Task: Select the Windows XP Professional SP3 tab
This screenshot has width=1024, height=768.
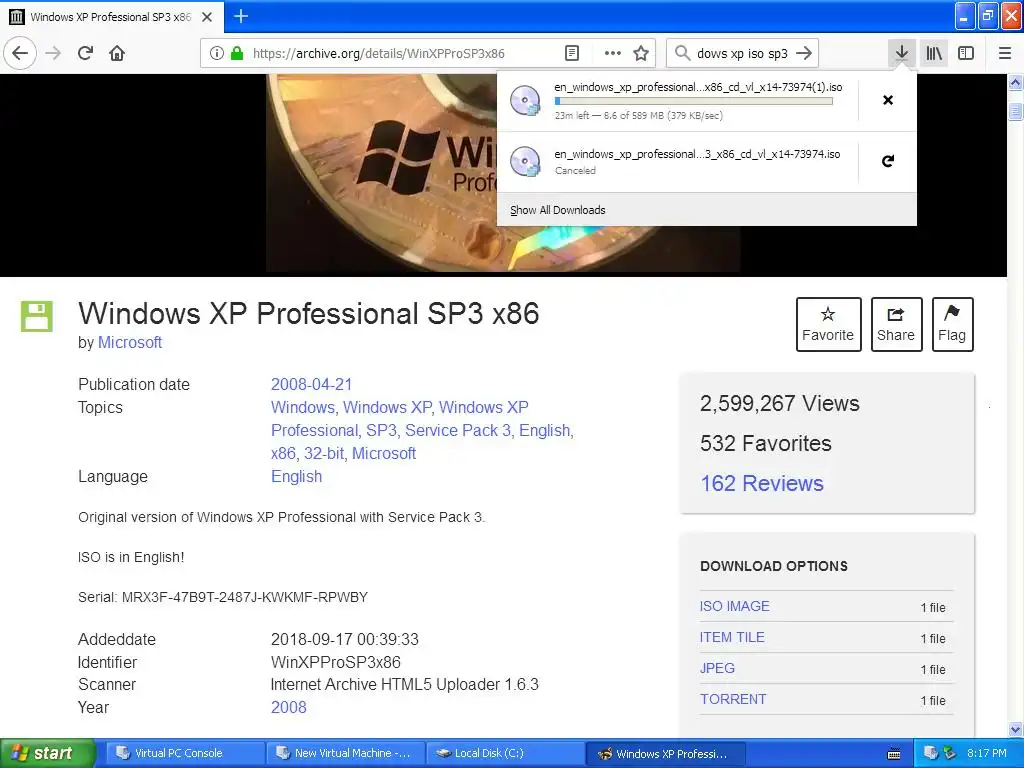Action: coord(111,17)
